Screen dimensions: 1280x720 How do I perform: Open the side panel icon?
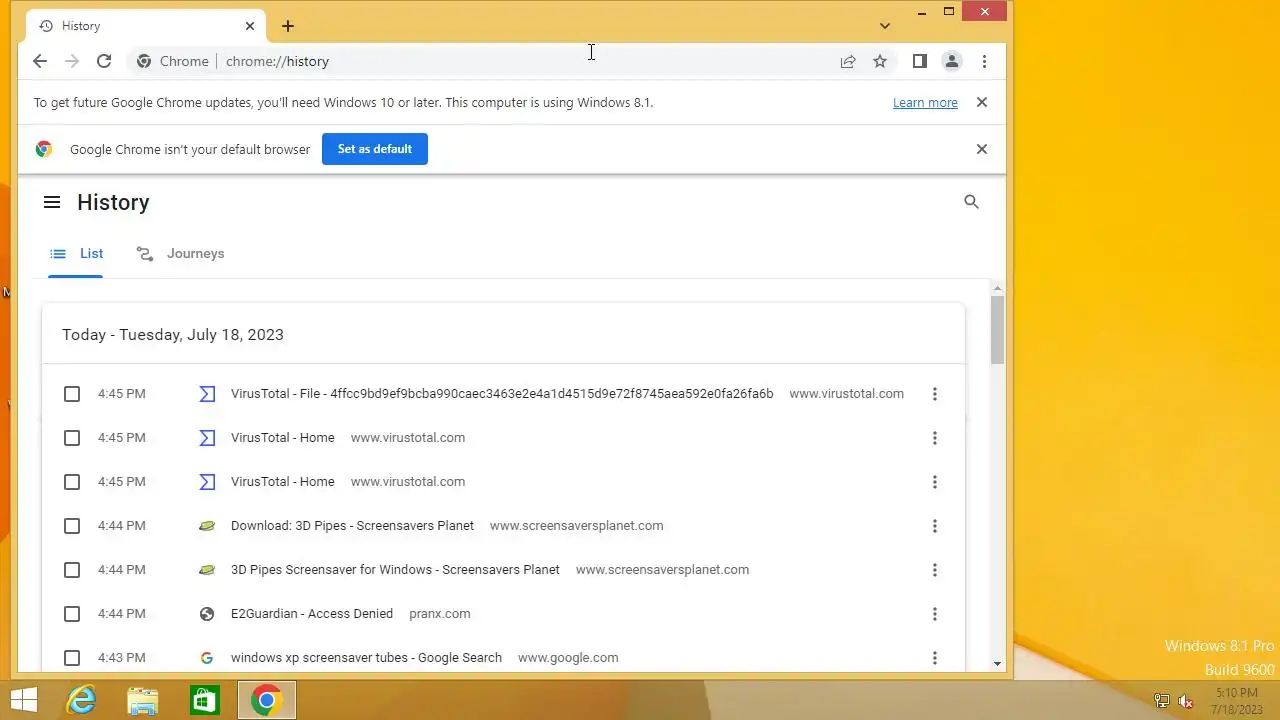pos(920,61)
